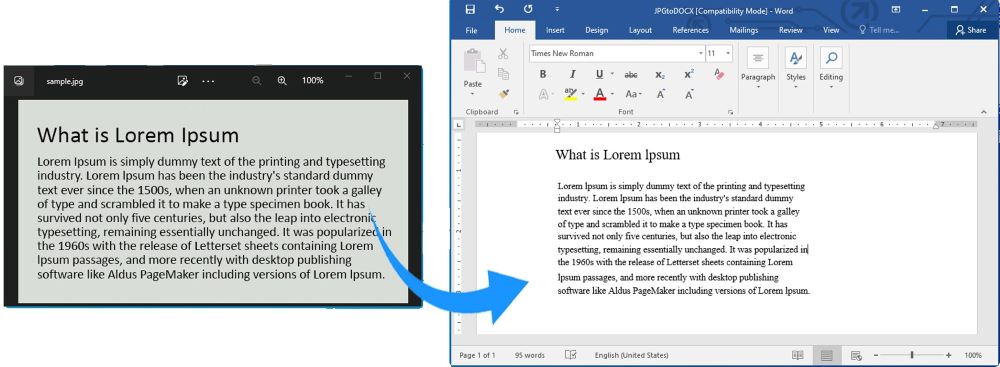Open the Change Case Aa menu

click(633, 94)
